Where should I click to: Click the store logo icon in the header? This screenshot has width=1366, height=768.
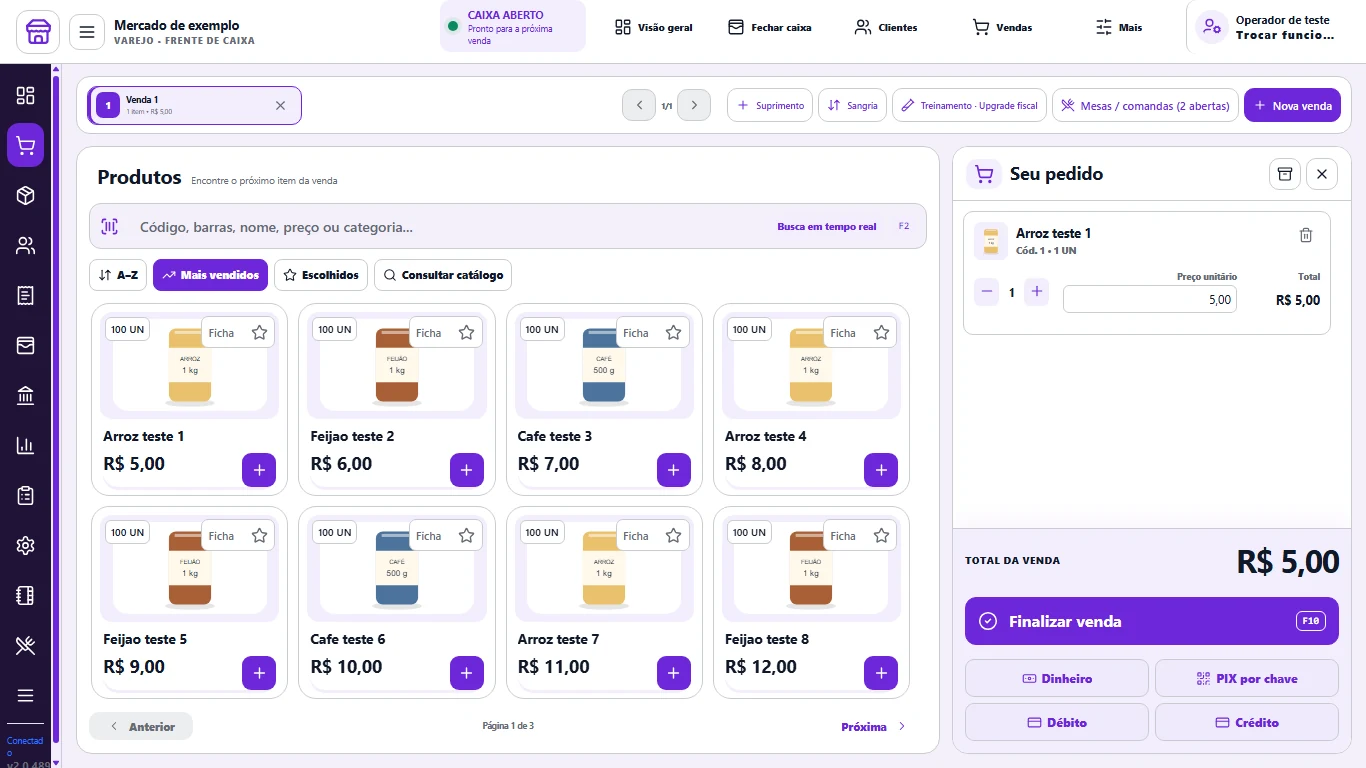(x=38, y=32)
